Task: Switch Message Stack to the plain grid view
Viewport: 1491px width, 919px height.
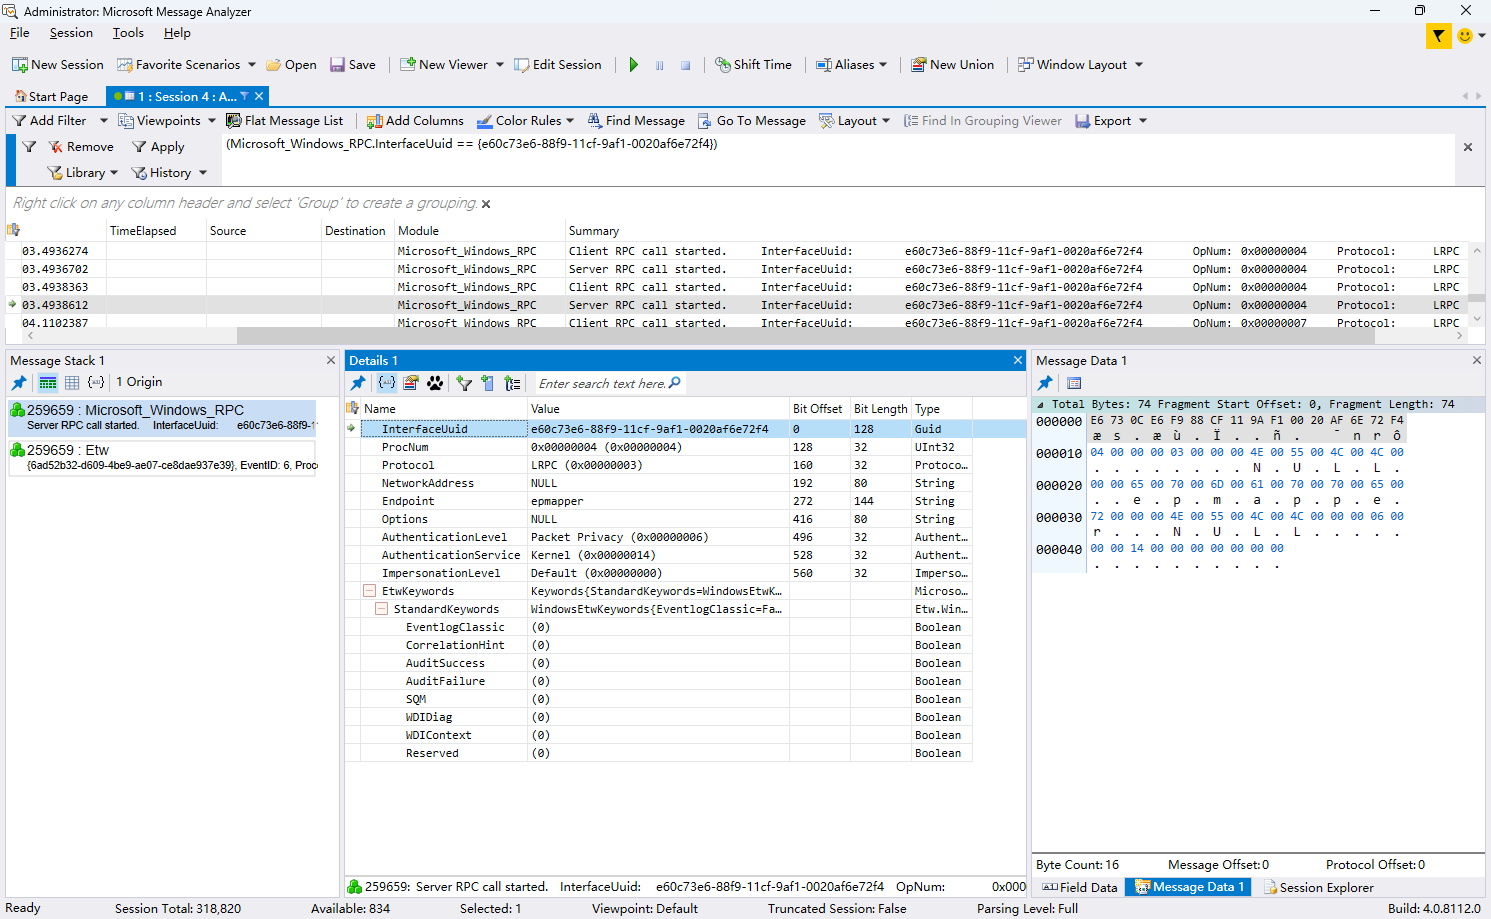Action: 72,383
